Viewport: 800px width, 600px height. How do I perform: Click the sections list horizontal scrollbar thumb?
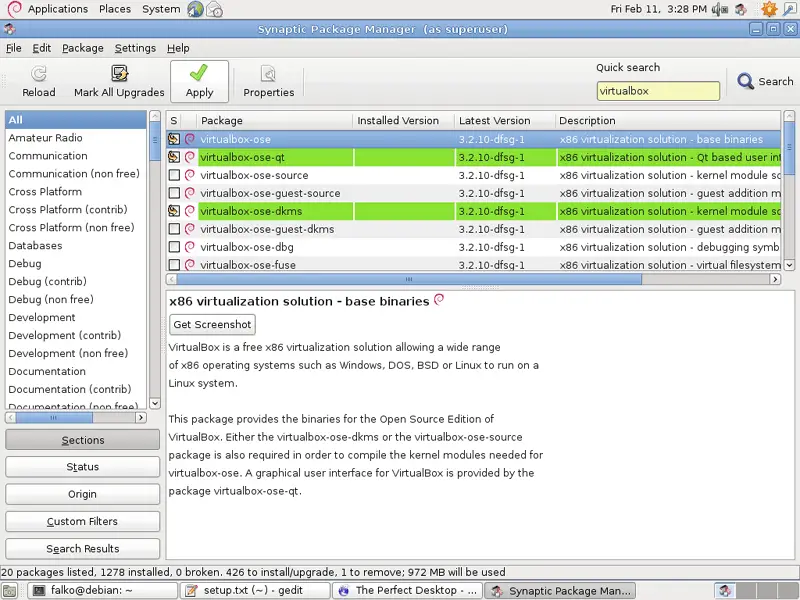point(54,417)
